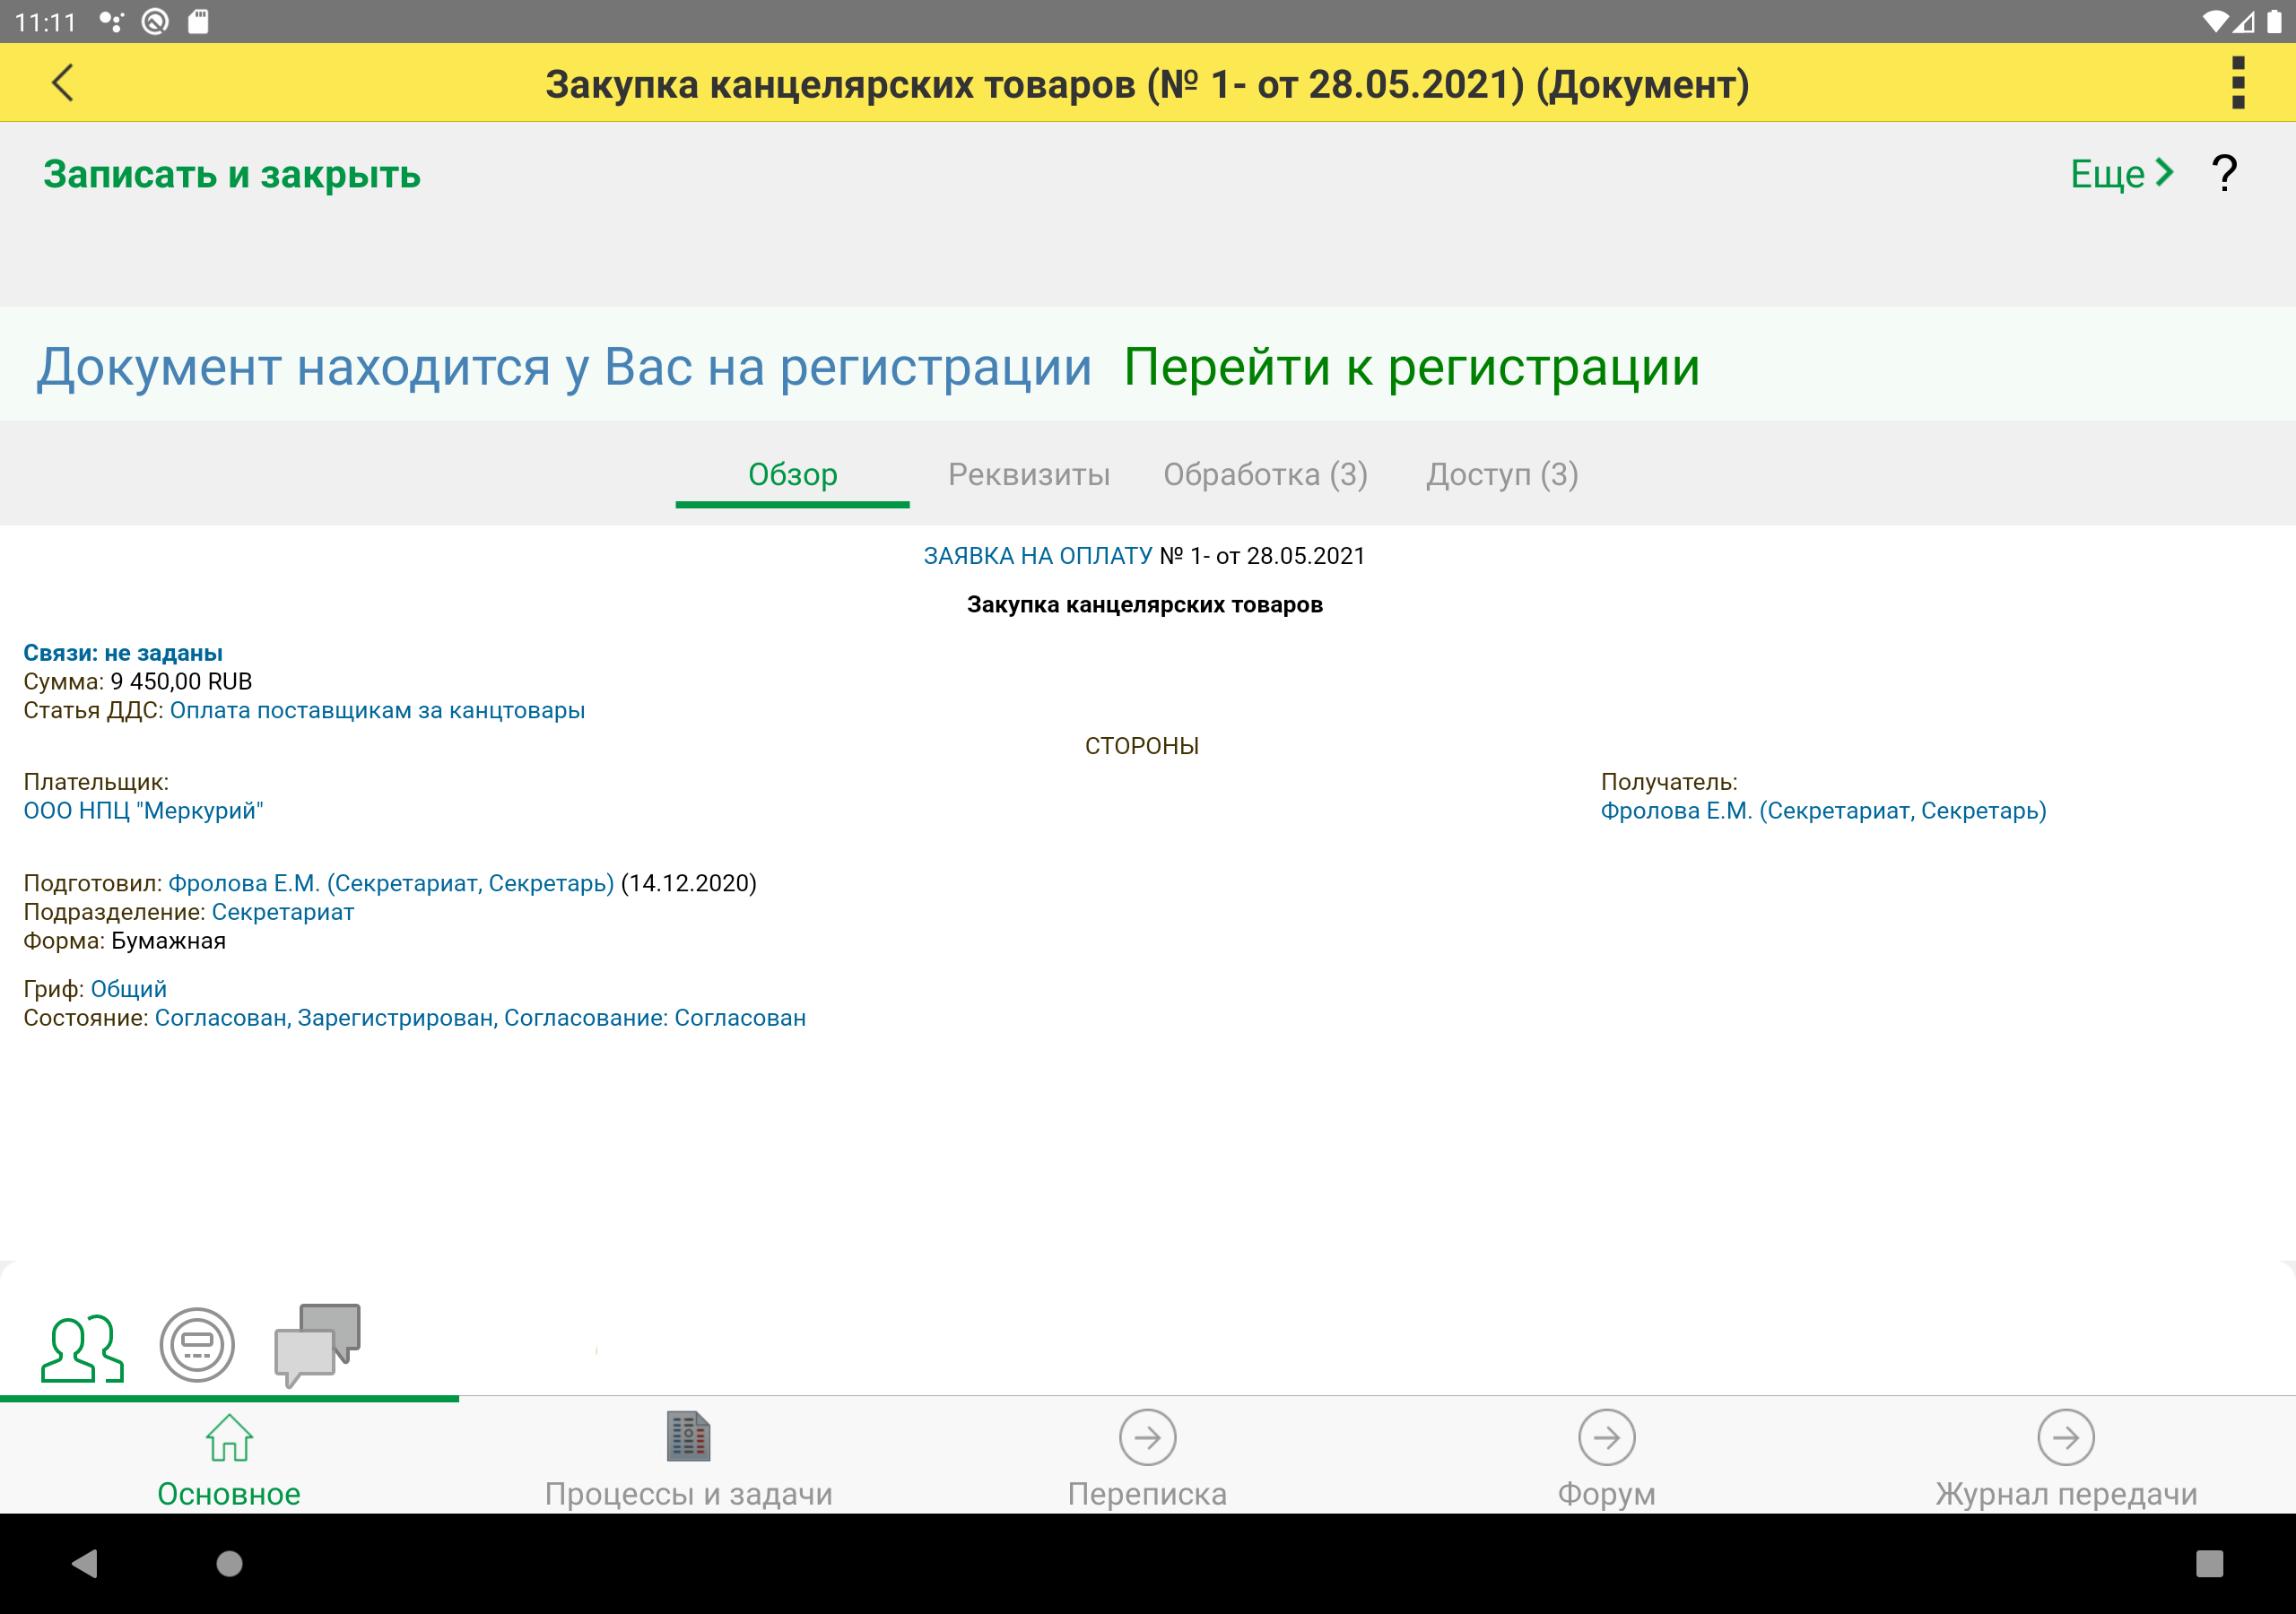Tap the back arrow in header
The height and width of the screenshot is (1614, 2296).
pos(62,83)
